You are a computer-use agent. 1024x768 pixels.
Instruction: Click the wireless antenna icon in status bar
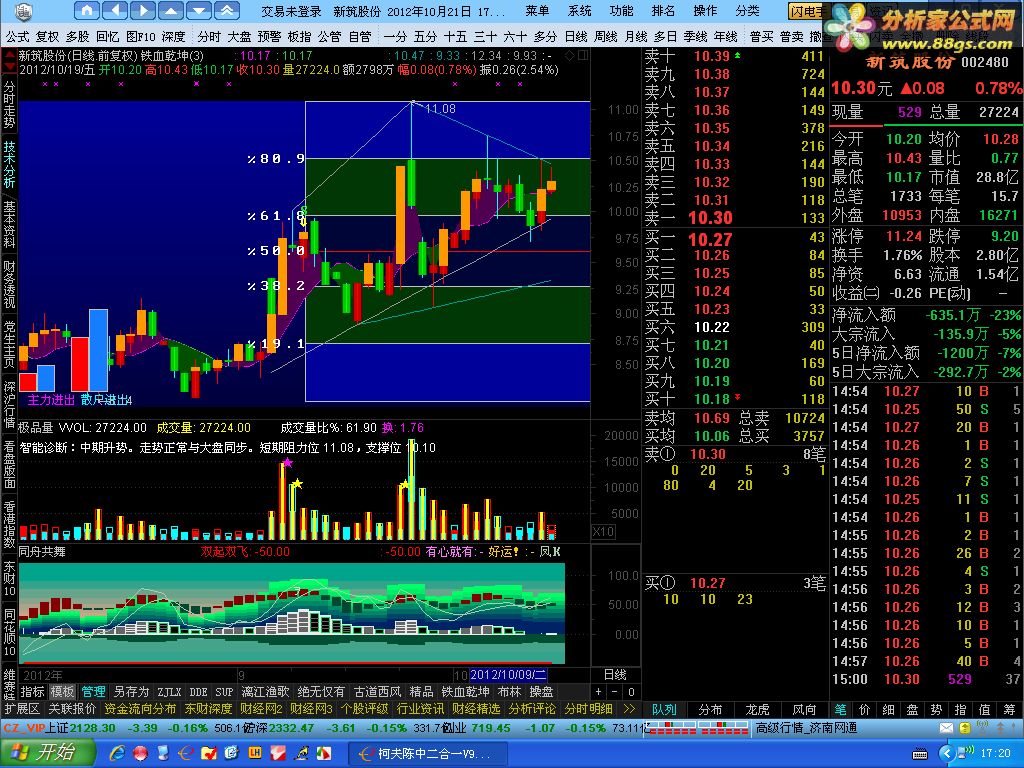point(982,728)
